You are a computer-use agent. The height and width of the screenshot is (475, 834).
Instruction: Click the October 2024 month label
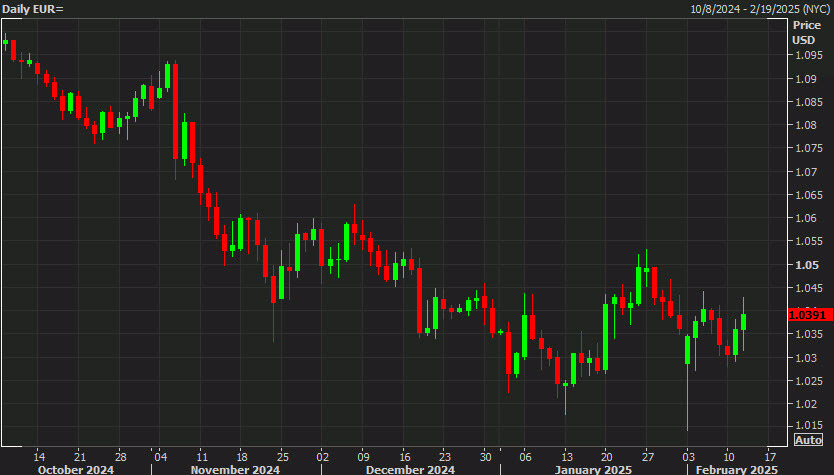(76, 470)
